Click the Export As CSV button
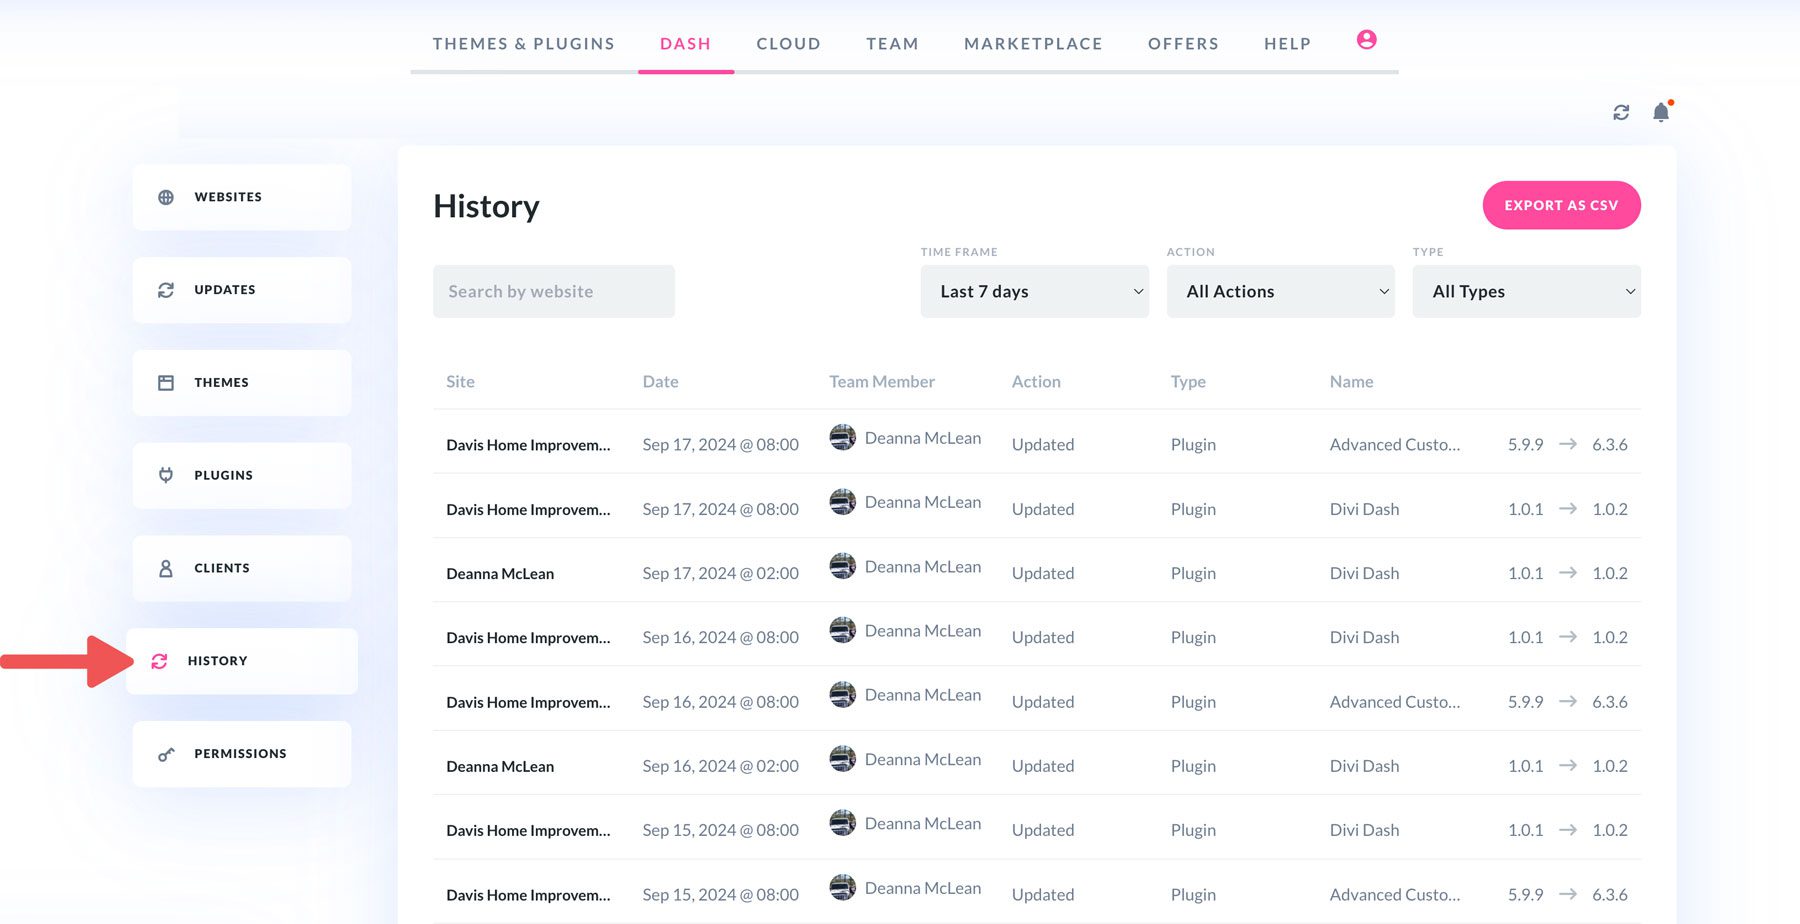1800x924 pixels. 1561,205
